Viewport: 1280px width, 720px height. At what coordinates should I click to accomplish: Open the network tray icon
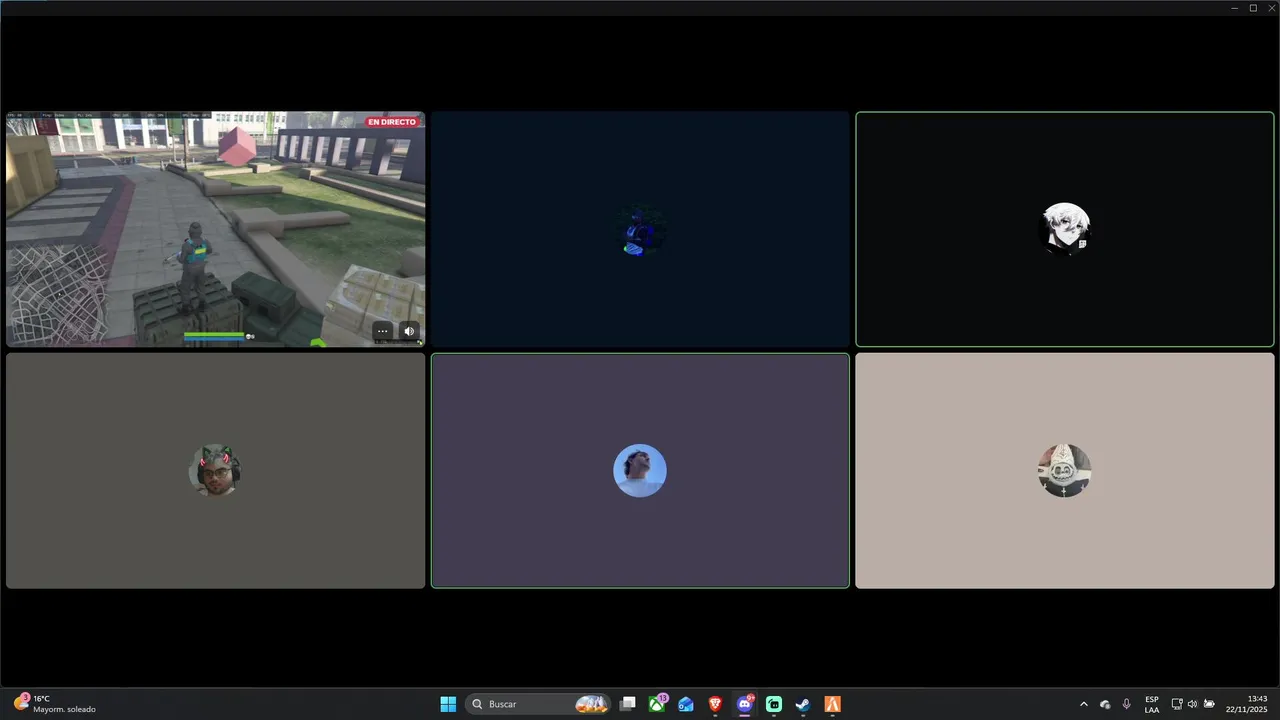click(1177, 704)
